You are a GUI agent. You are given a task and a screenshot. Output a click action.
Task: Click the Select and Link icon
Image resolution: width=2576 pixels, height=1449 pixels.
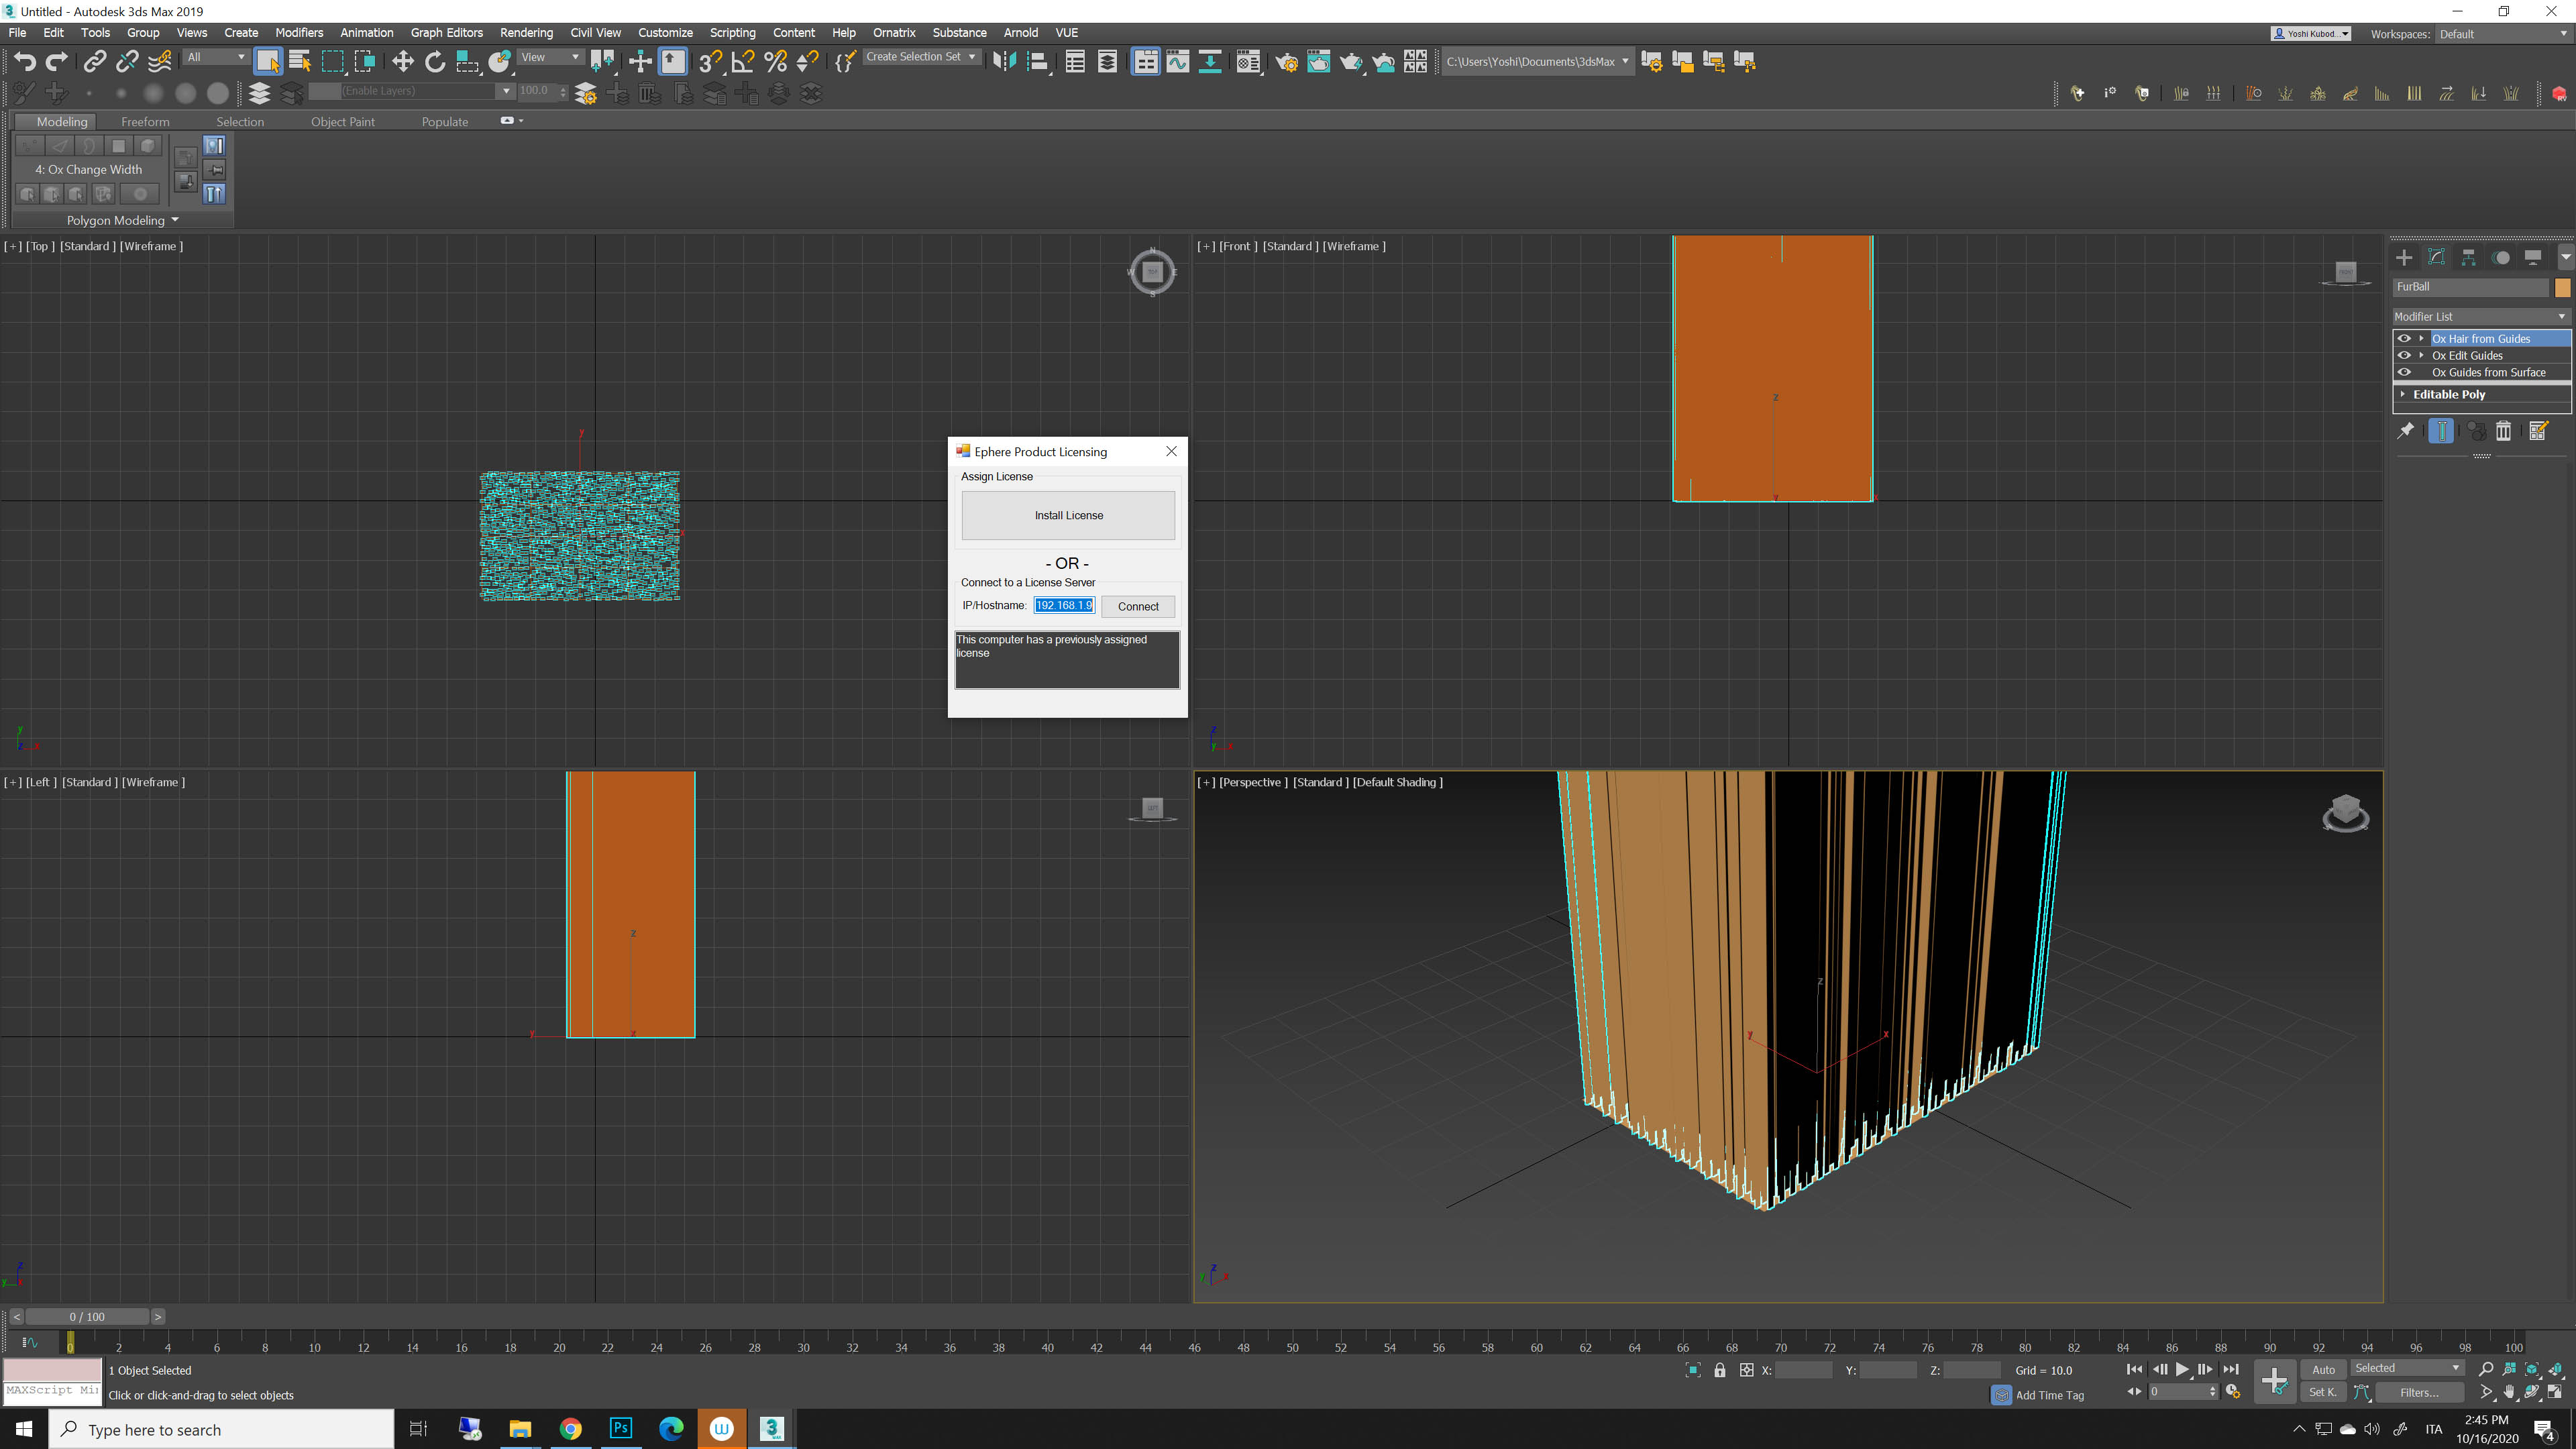click(x=94, y=62)
